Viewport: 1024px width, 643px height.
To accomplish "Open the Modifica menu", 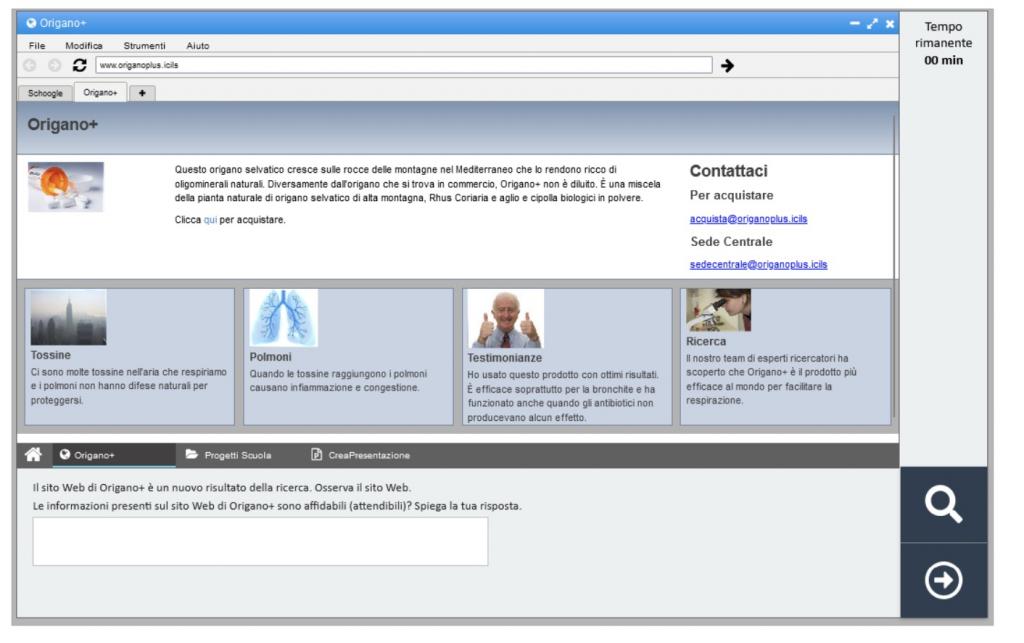I will (84, 46).
